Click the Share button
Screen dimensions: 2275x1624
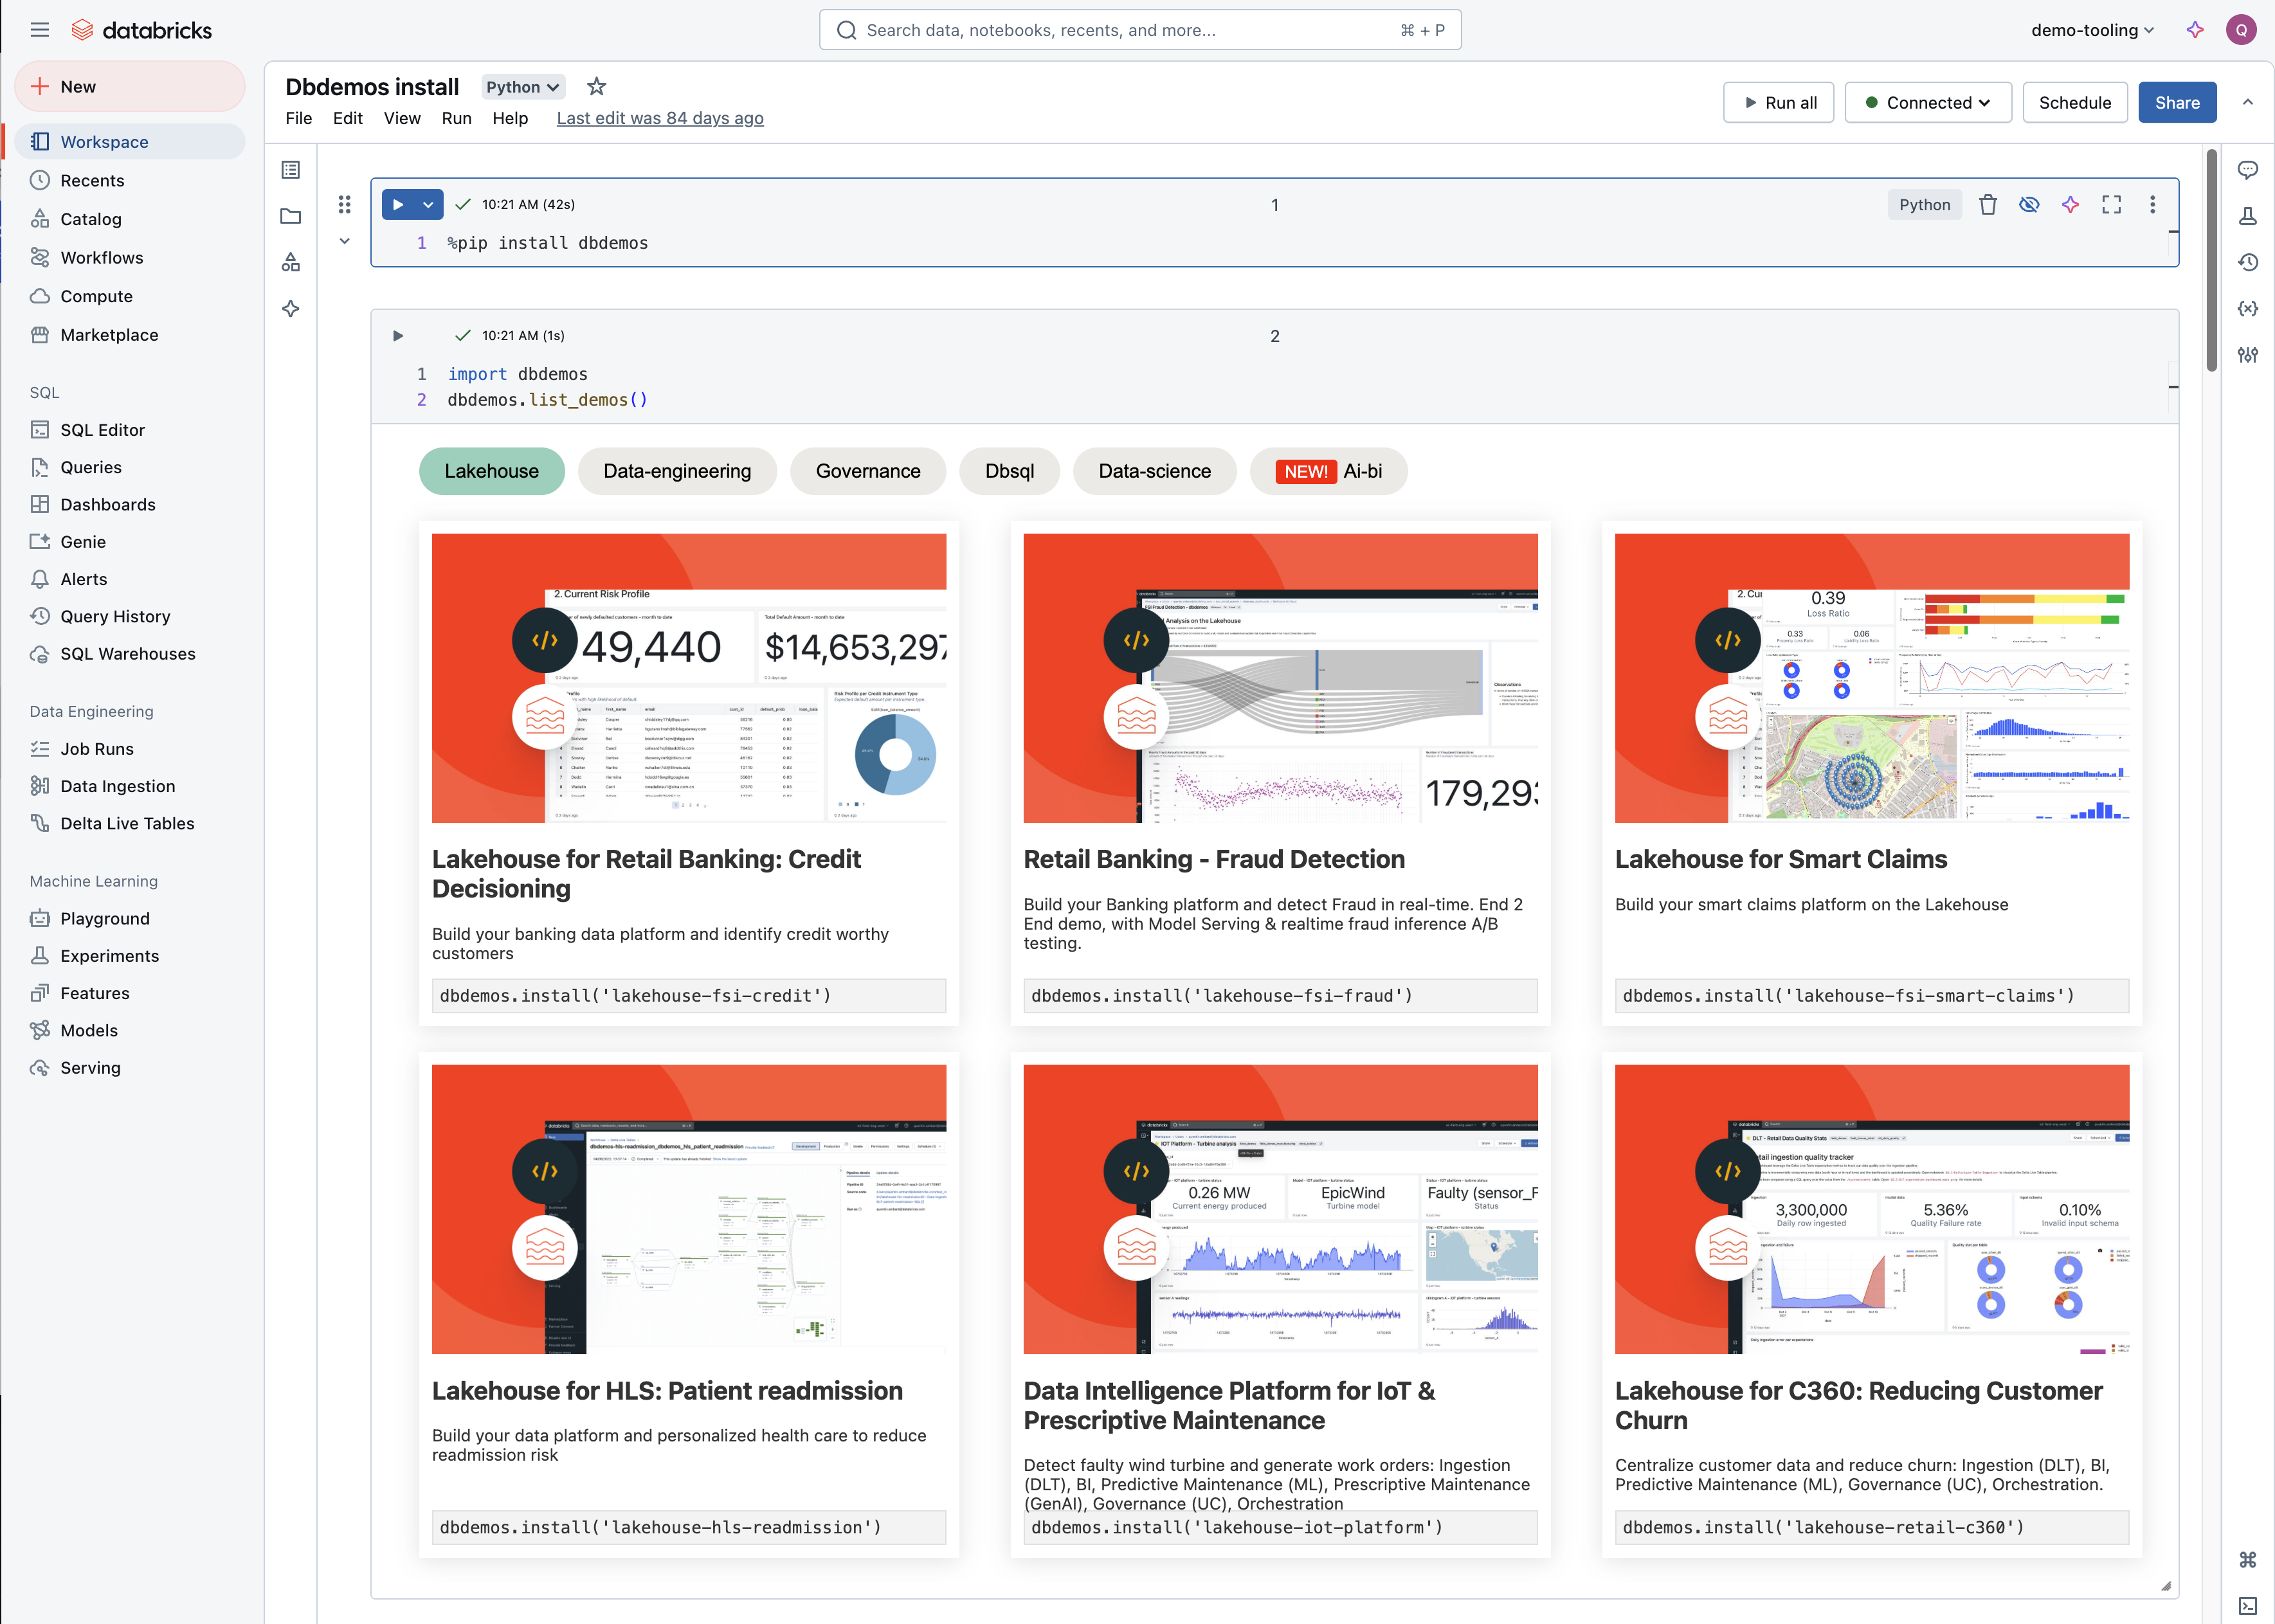[x=2177, y=102]
